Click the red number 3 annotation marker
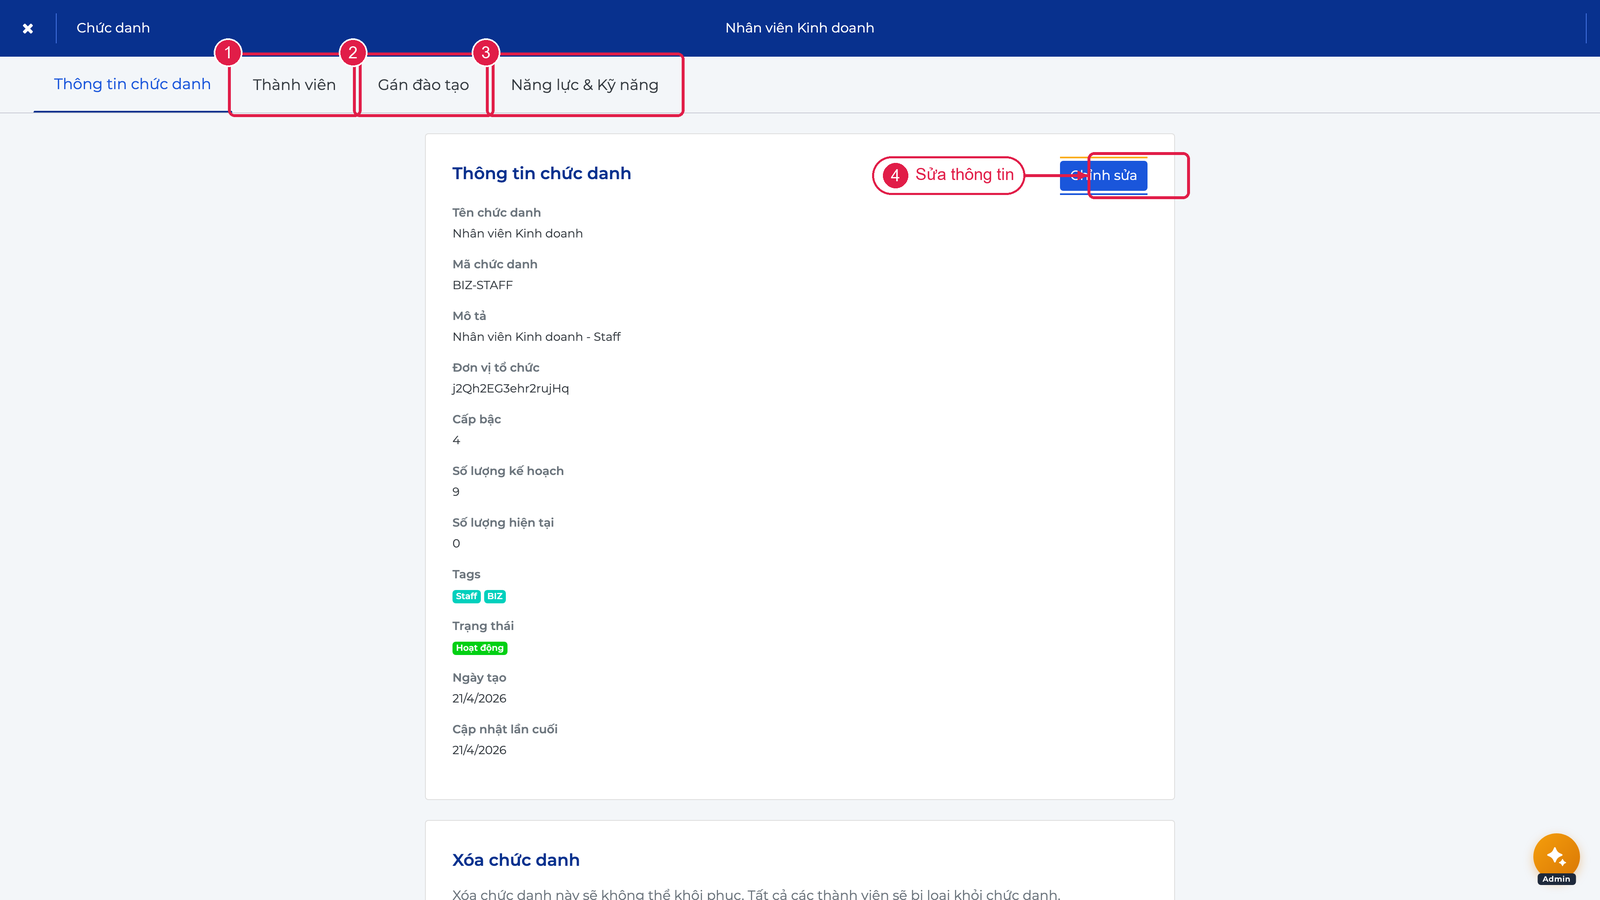Viewport: 1600px width, 900px height. [486, 53]
